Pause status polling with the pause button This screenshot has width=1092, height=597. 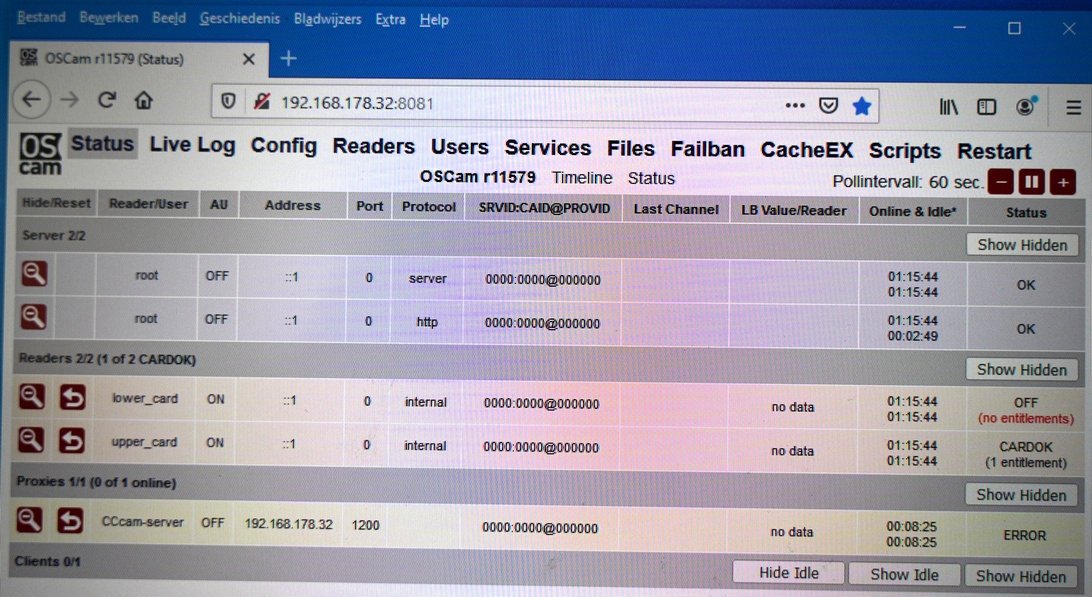coord(1031,183)
